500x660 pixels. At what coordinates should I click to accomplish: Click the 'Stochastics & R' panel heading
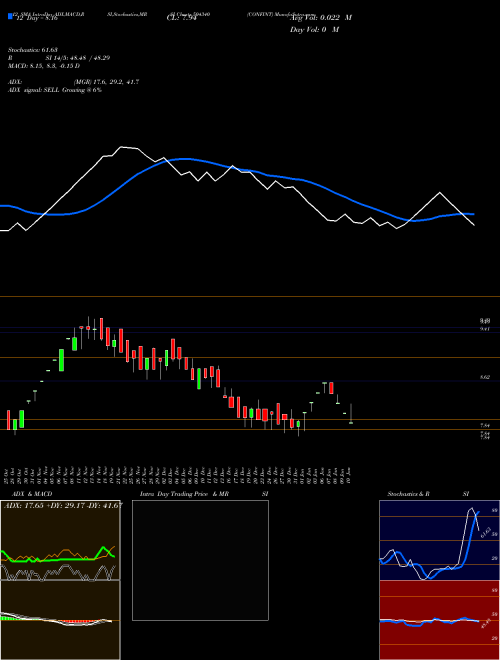[409, 494]
